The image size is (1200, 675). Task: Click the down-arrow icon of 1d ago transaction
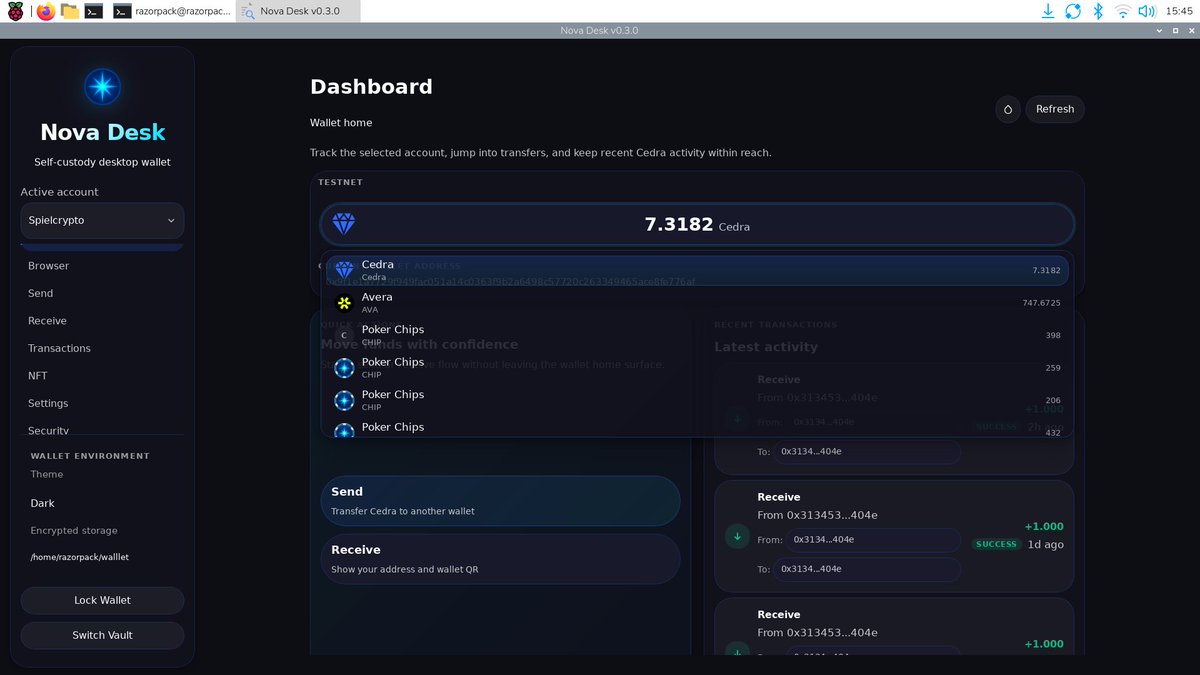point(737,536)
